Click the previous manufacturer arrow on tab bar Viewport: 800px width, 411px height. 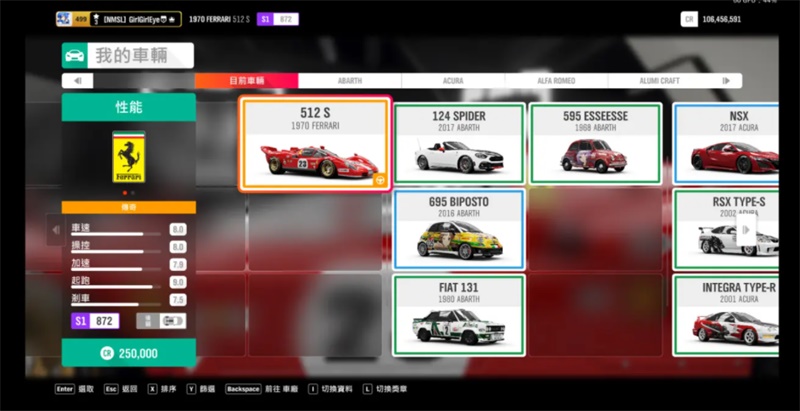click(78, 81)
